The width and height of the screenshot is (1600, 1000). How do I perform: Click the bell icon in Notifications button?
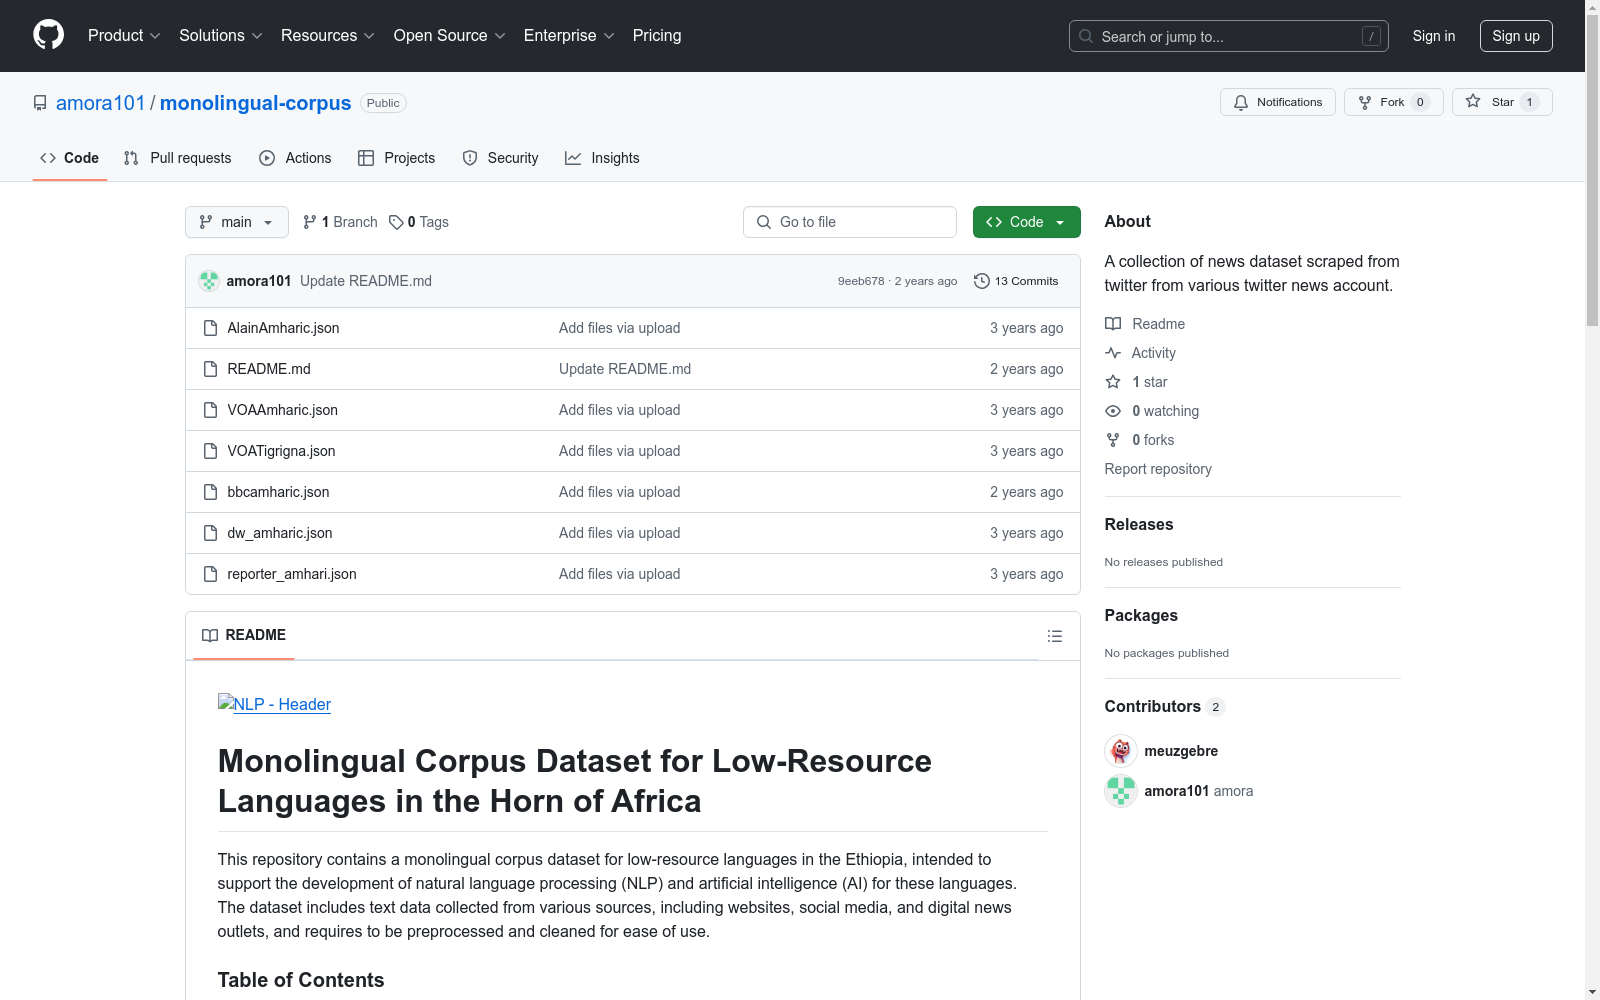click(1241, 102)
